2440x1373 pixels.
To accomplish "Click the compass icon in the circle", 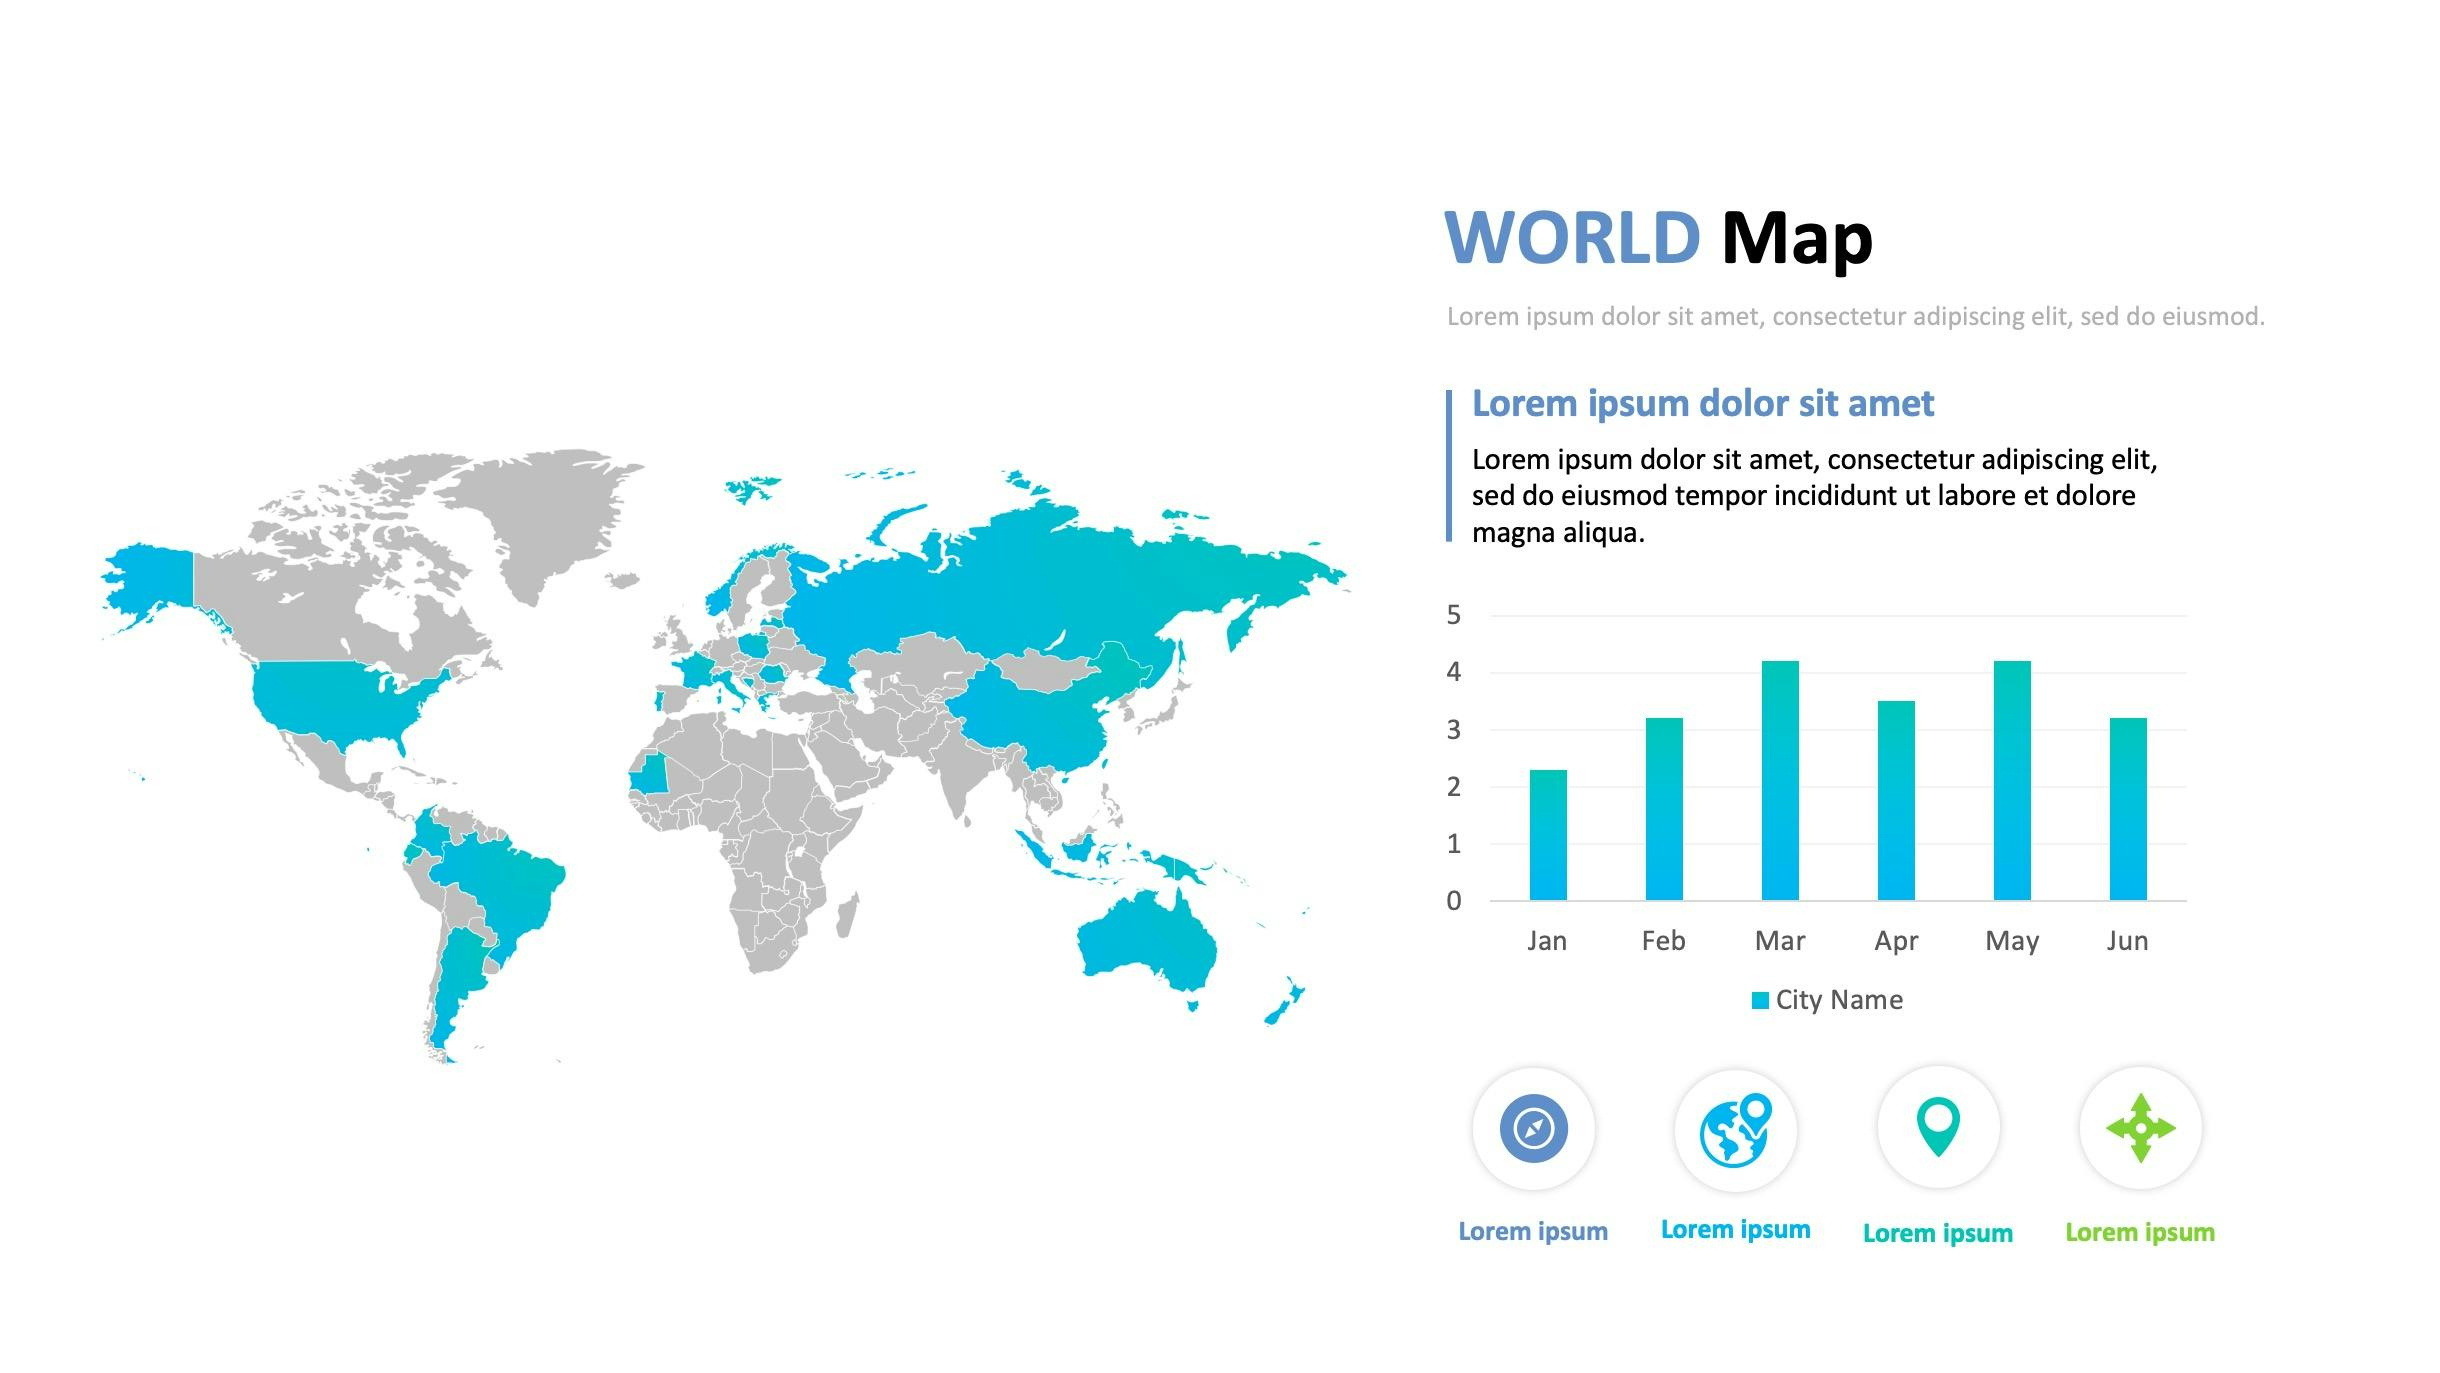I will coord(1533,1128).
